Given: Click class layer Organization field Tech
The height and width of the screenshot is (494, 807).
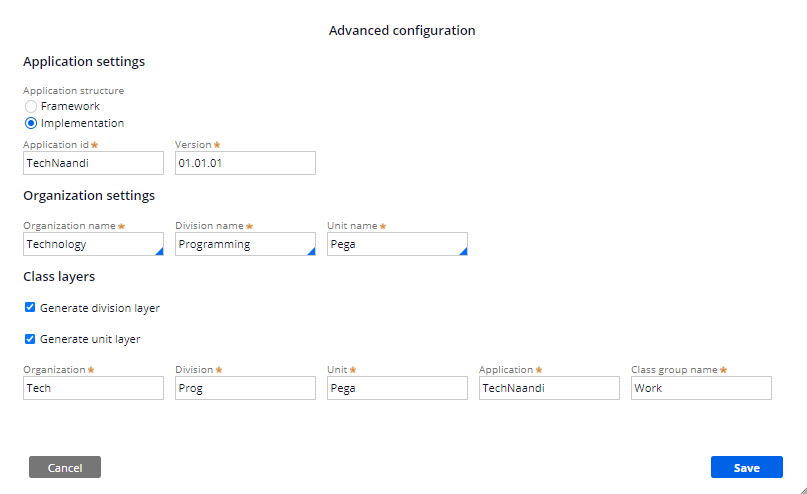Looking at the screenshot, I should (93, 388).
